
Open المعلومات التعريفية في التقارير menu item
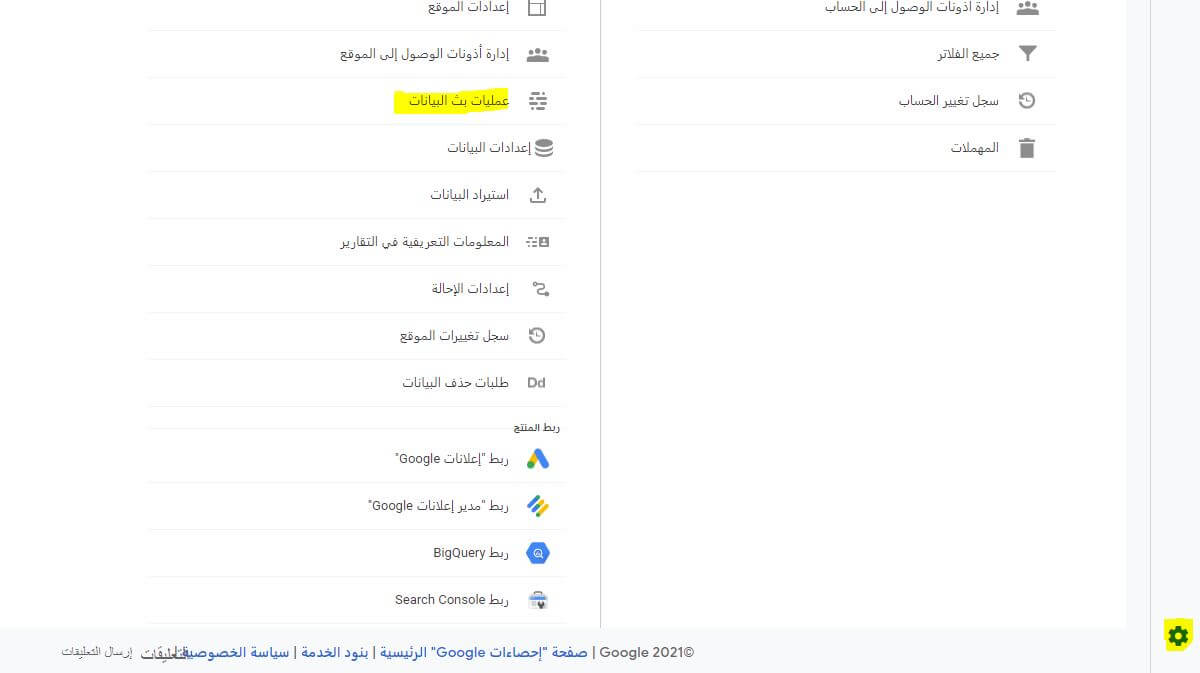424,242
